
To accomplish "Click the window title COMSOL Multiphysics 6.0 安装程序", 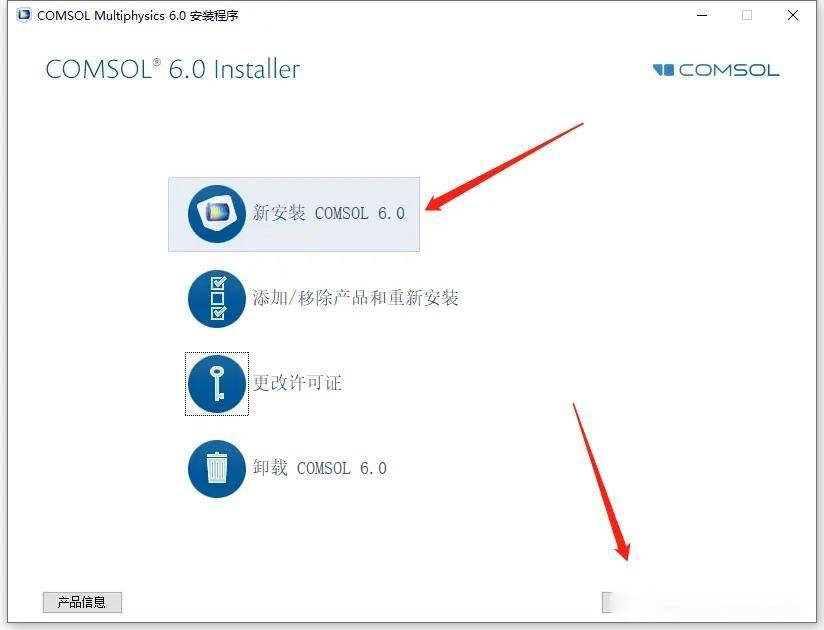I will pyautogui.click(x=138, y=16).
